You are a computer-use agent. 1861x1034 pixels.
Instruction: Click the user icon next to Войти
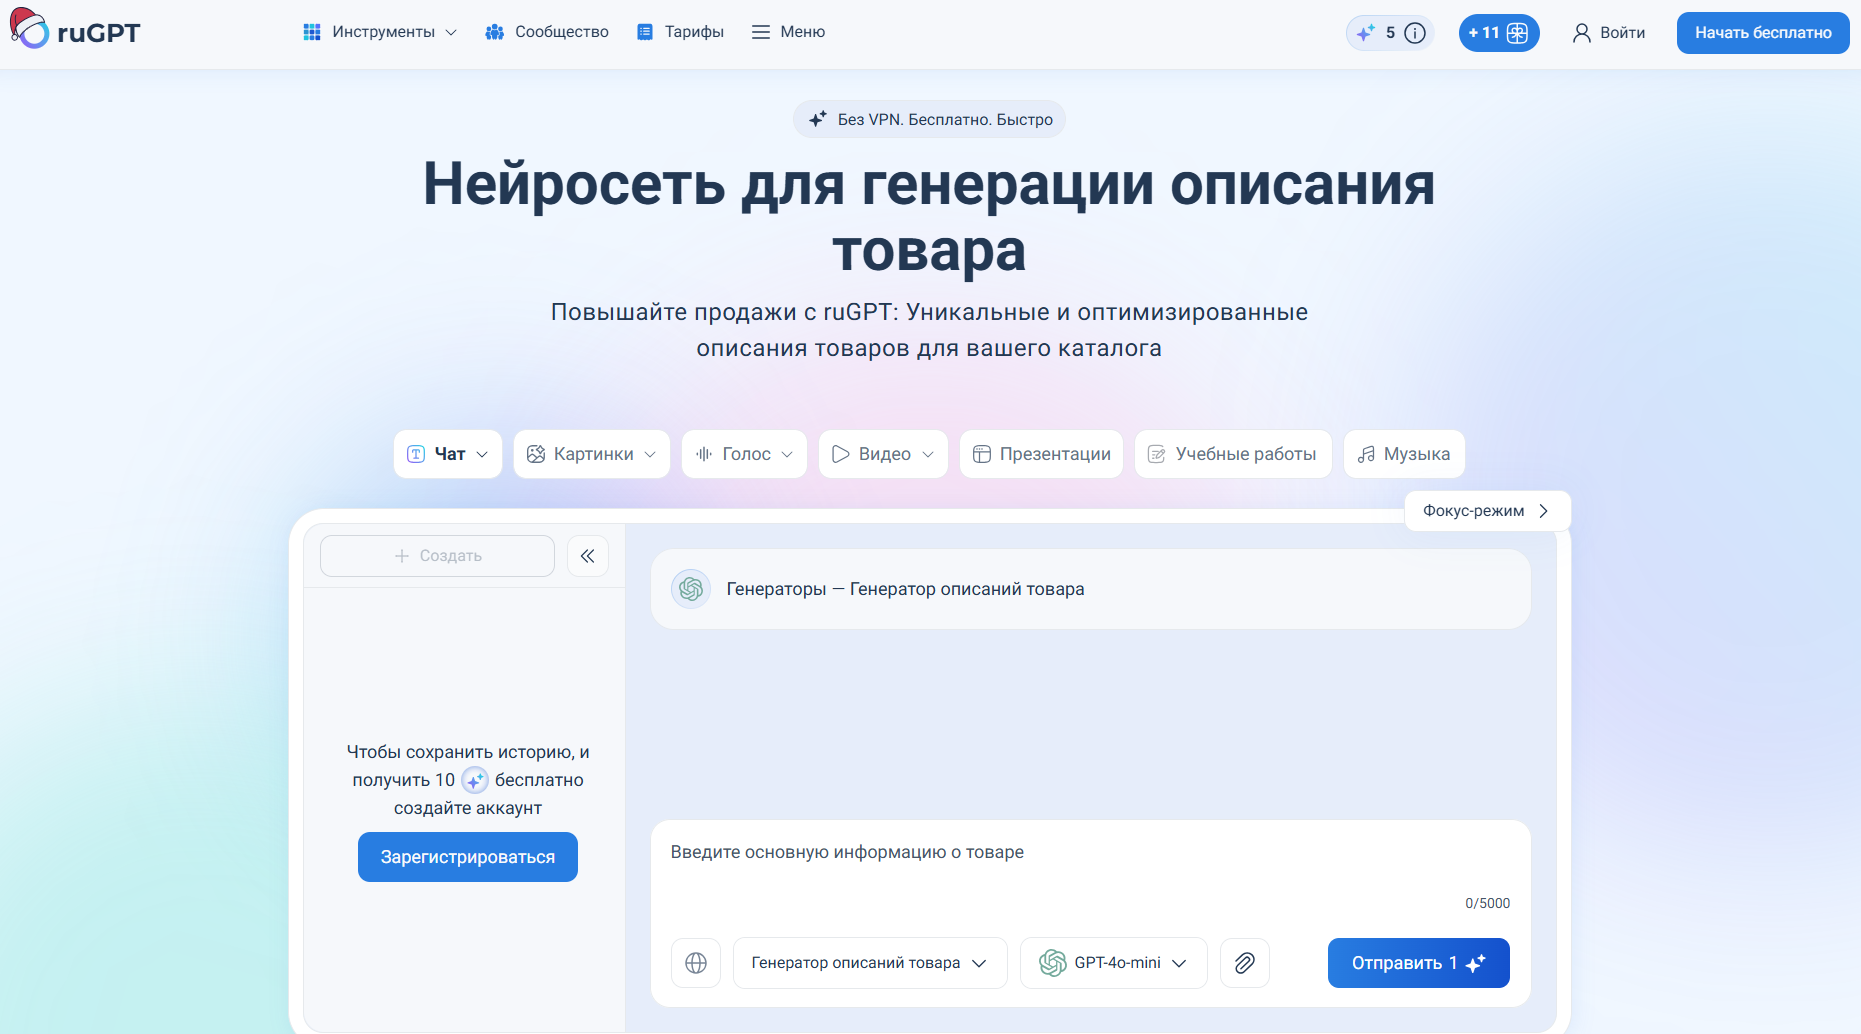click(1581, 33)
